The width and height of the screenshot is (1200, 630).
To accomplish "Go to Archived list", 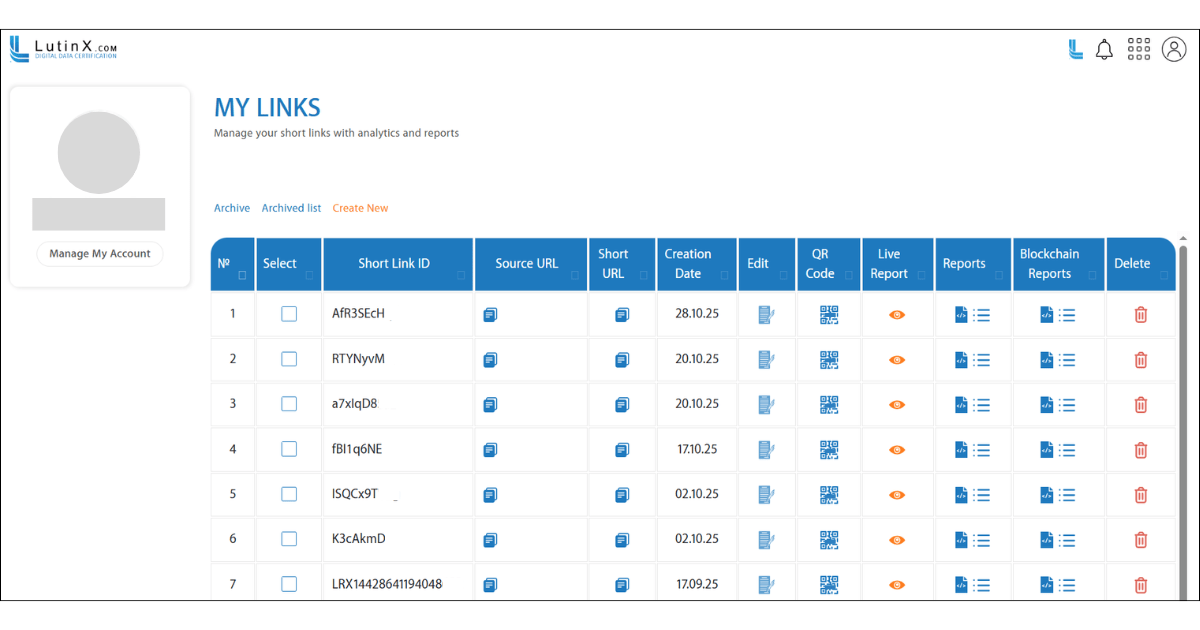I will [291, 208].
